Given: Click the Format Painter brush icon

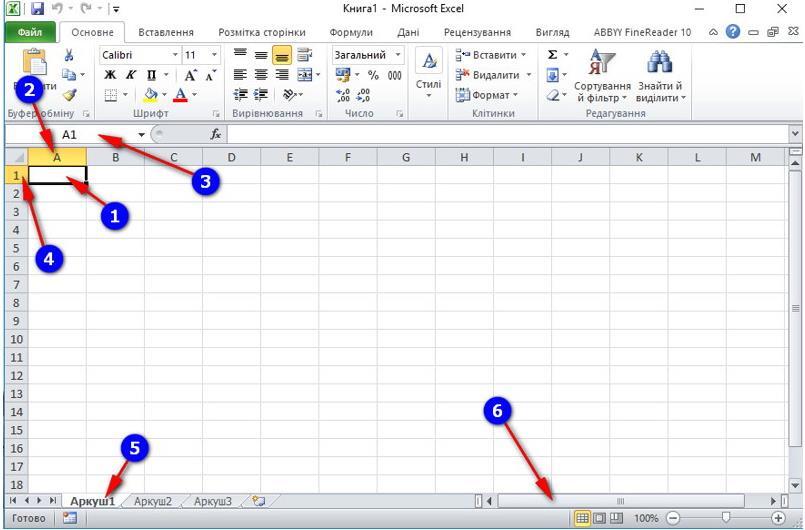Looking at the screenshot, I should pos(70,95).
